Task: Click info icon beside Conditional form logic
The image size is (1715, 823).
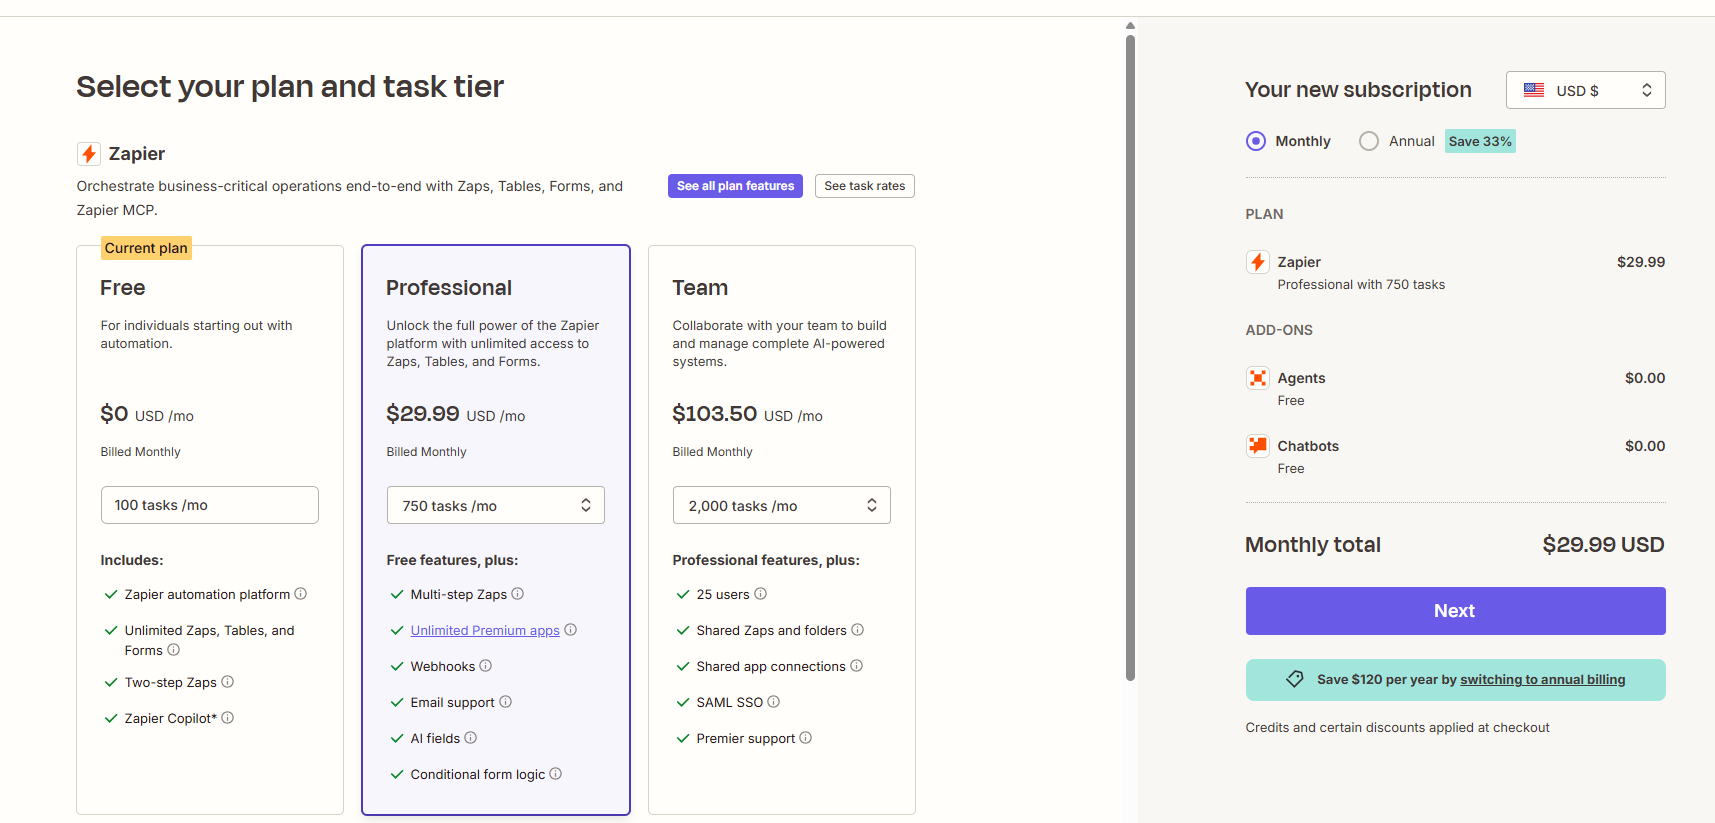Action: pyautogui.click(x=556, y=774)
